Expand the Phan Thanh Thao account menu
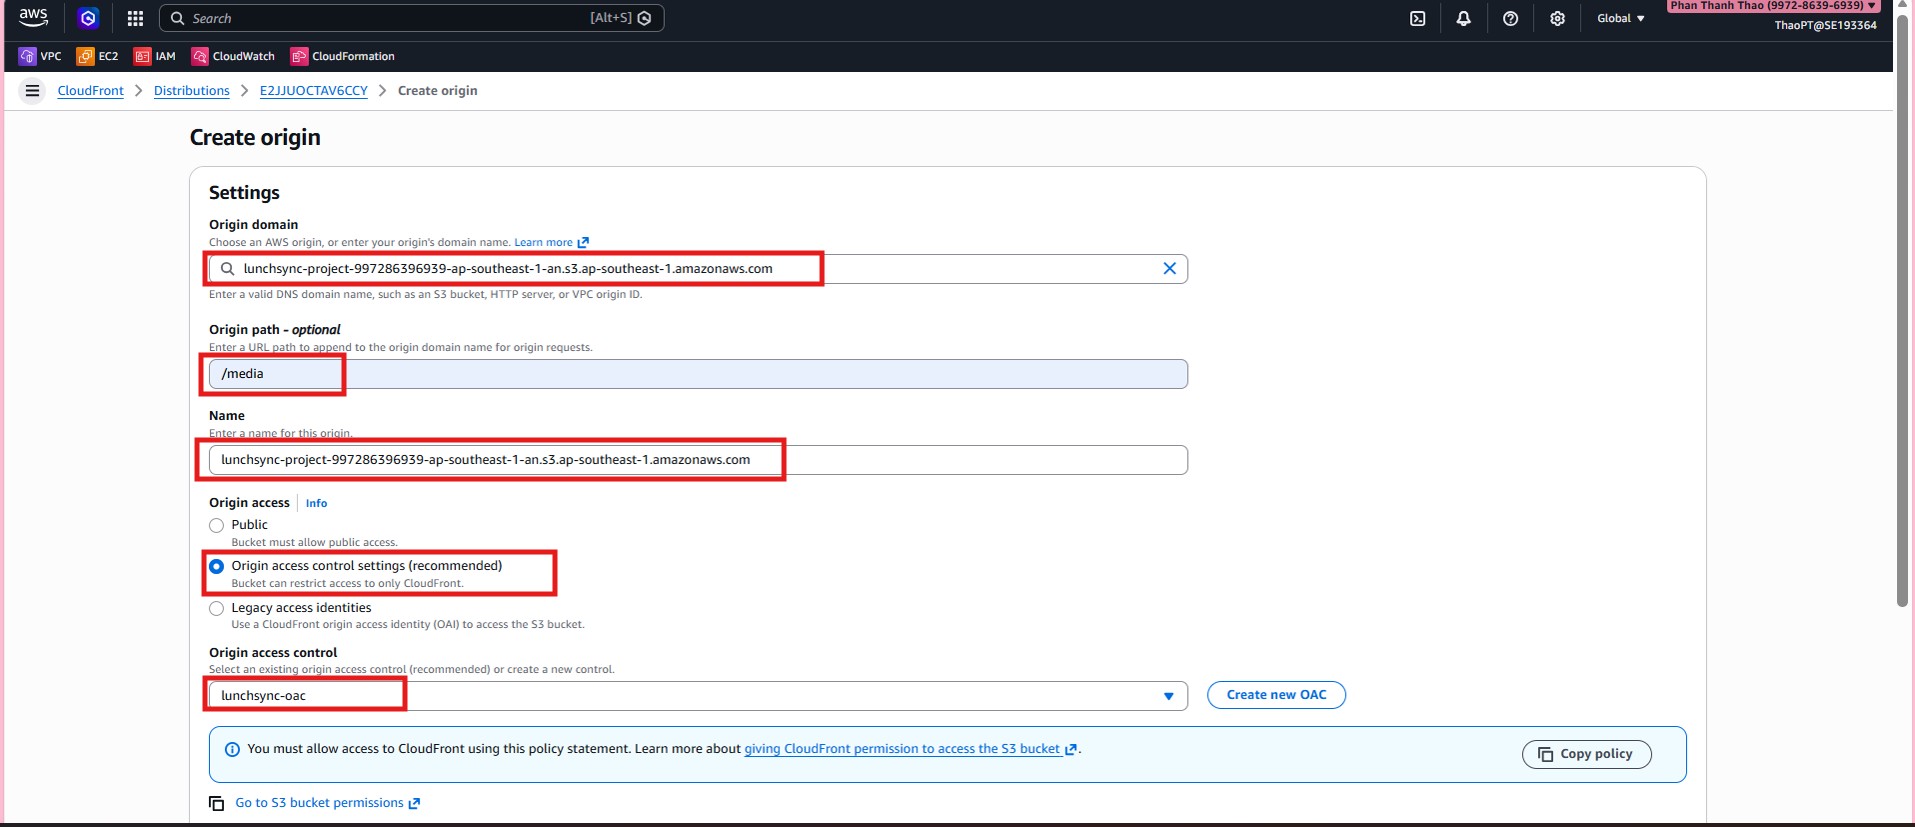The height and width of the screenshot is (827, 1915). coord(1772,6)
